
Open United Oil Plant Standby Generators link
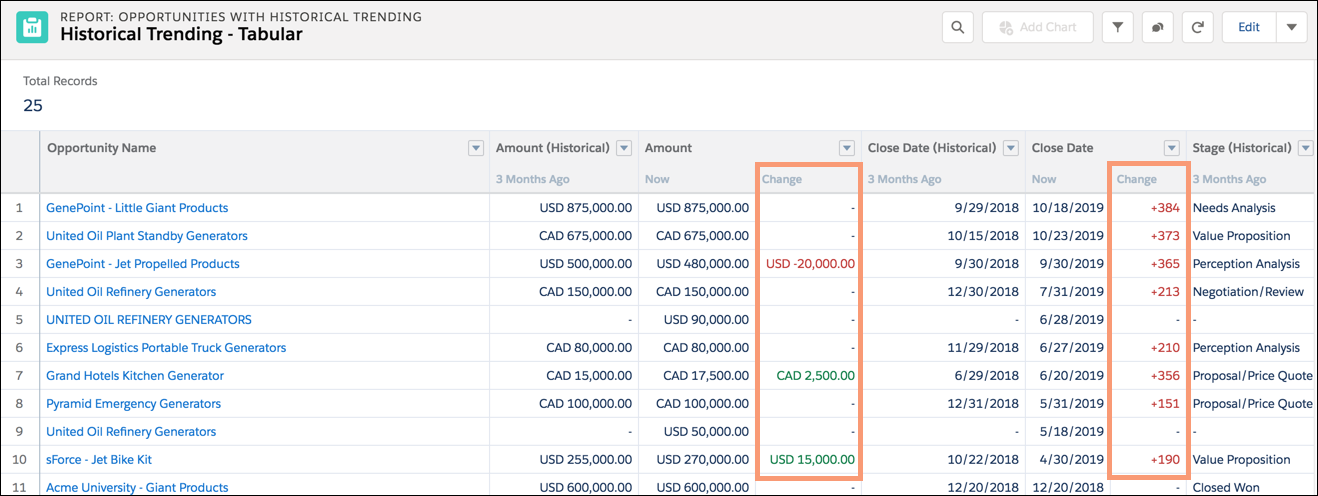tap(147, 236)
